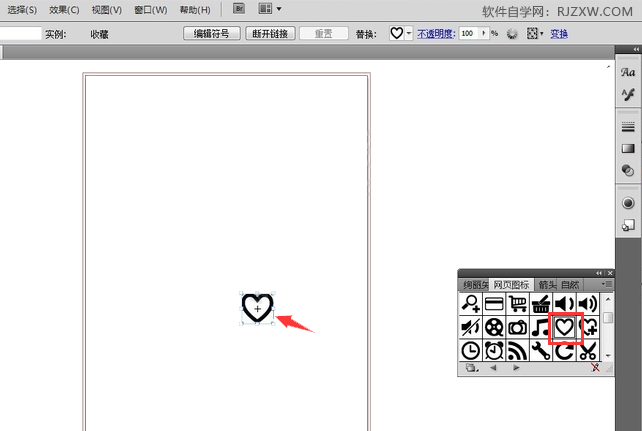Select the shopping basket symbol
This screenshot has width=642, height=431.
point(541,304)
